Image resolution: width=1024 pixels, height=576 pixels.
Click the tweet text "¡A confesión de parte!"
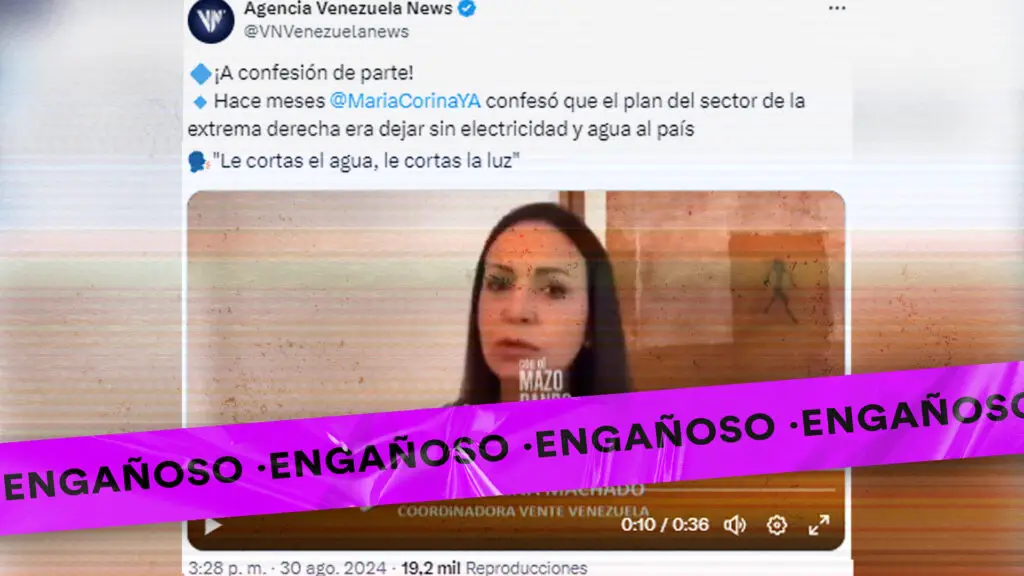pyautogui.click(x=313, y=73)
